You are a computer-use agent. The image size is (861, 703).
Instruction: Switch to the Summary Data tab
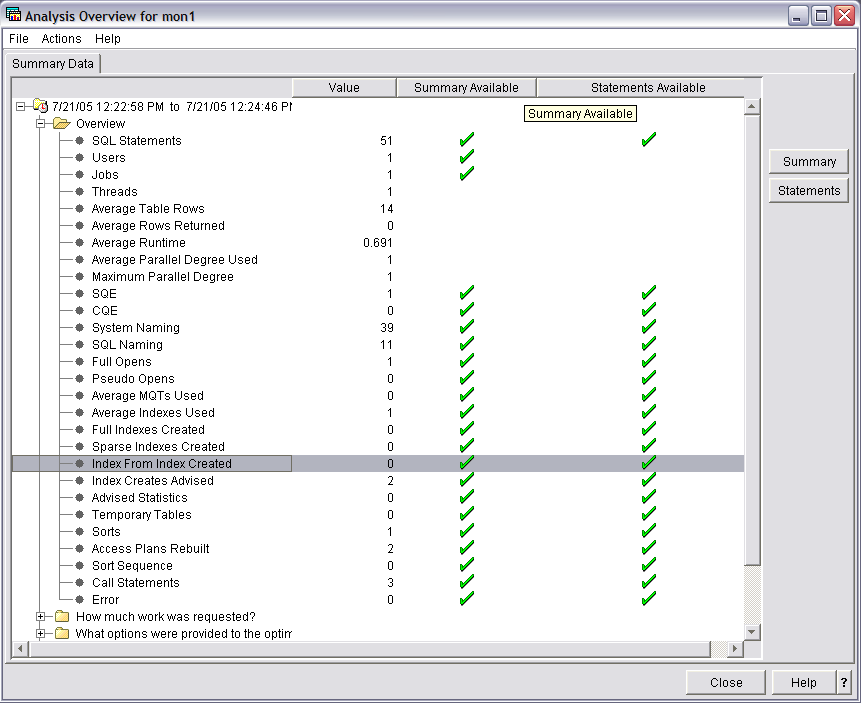(53, 64)
